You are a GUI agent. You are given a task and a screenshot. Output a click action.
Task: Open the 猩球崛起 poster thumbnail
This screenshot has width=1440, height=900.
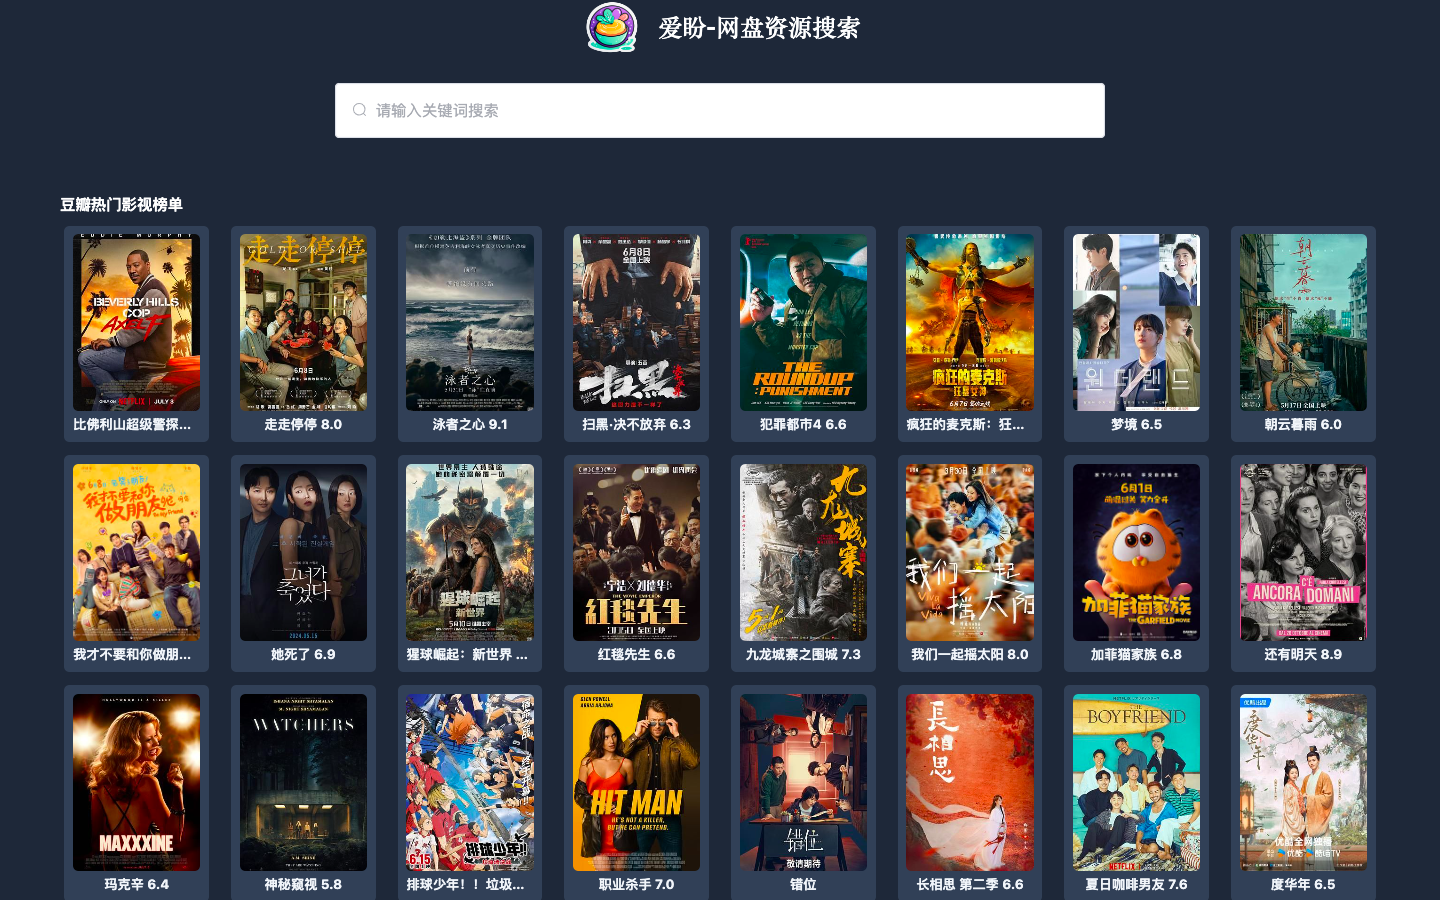point(470,552)
